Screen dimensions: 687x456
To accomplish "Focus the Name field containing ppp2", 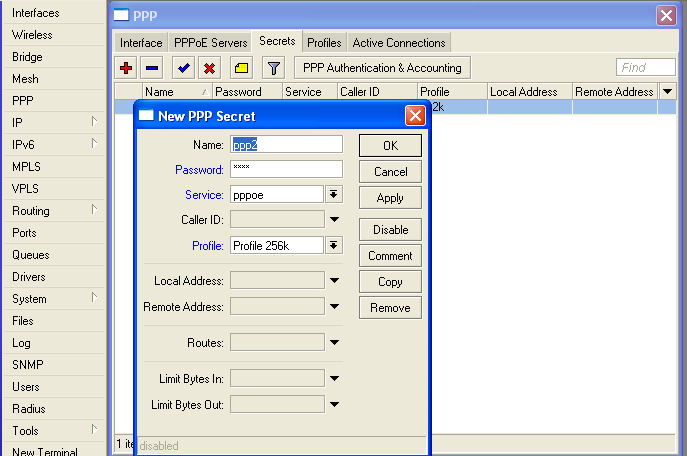I will [x=287, y=145].
